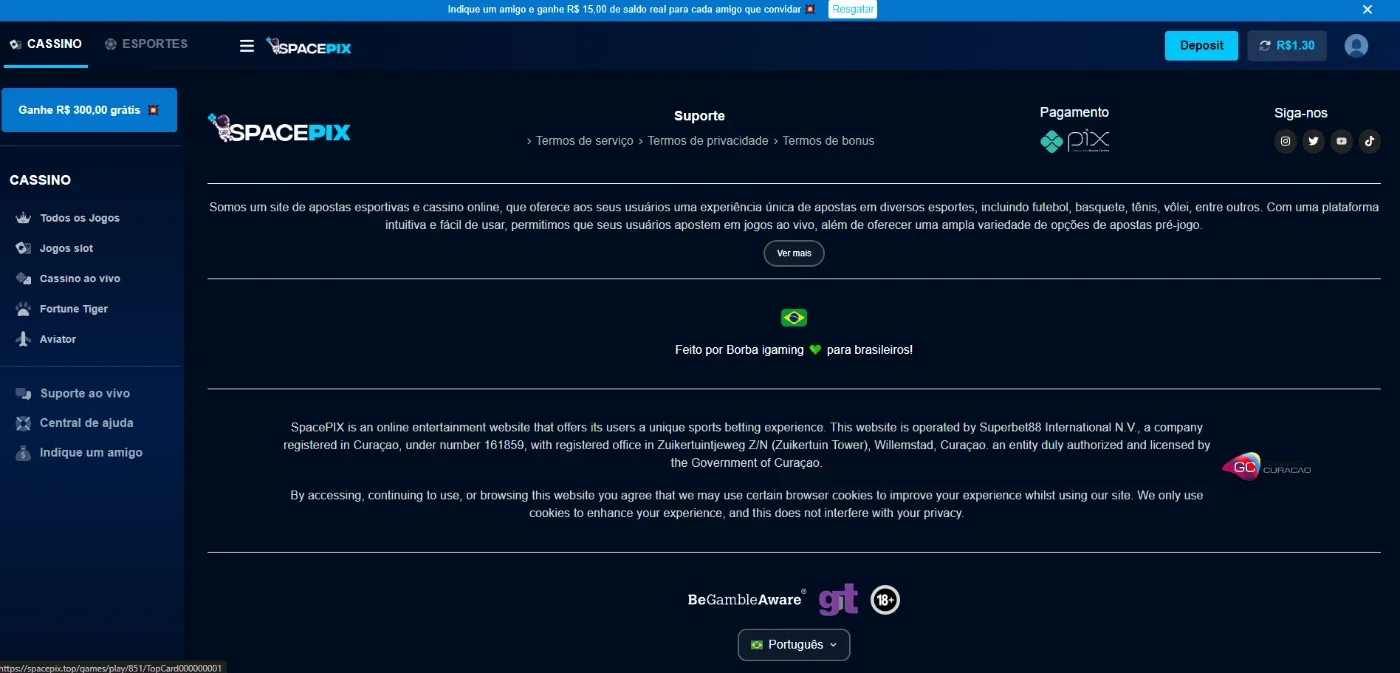The image size is (1400, 673).
Task: Click the chat icon beside Suporte ao vivo
Action: click(x=23, y=394)
